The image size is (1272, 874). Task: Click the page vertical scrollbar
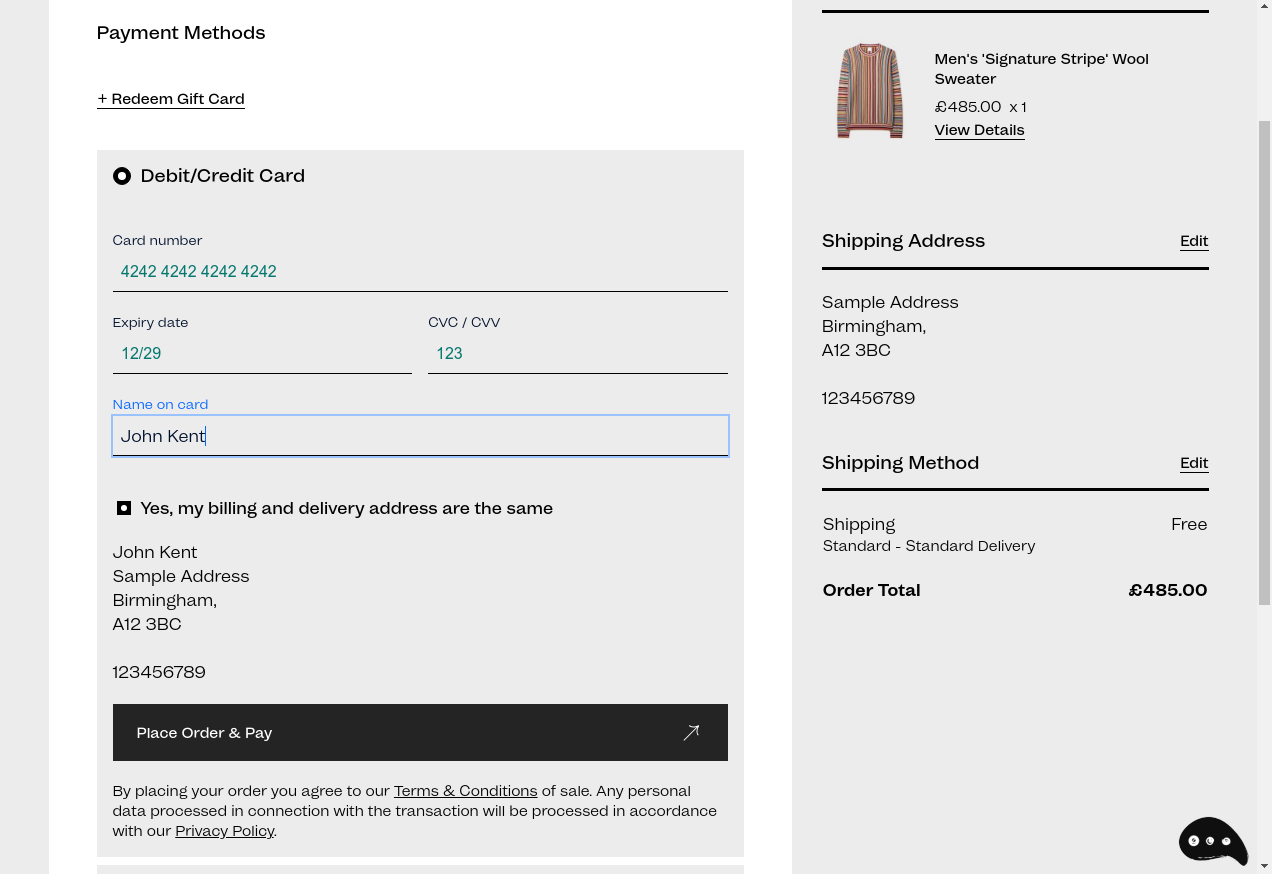coord(1264,360)
